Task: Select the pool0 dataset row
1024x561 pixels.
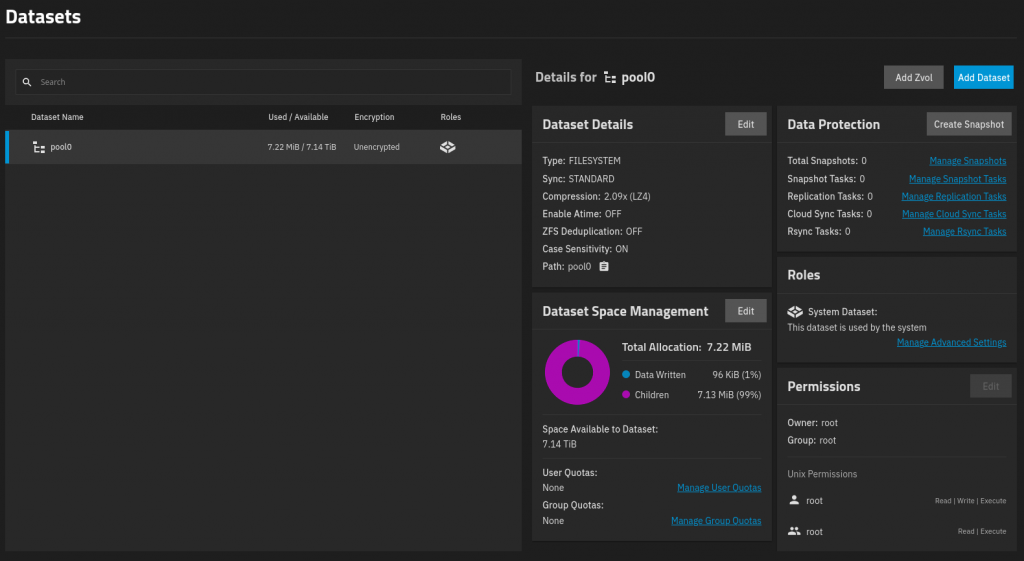Action: [x=263, y=147]
